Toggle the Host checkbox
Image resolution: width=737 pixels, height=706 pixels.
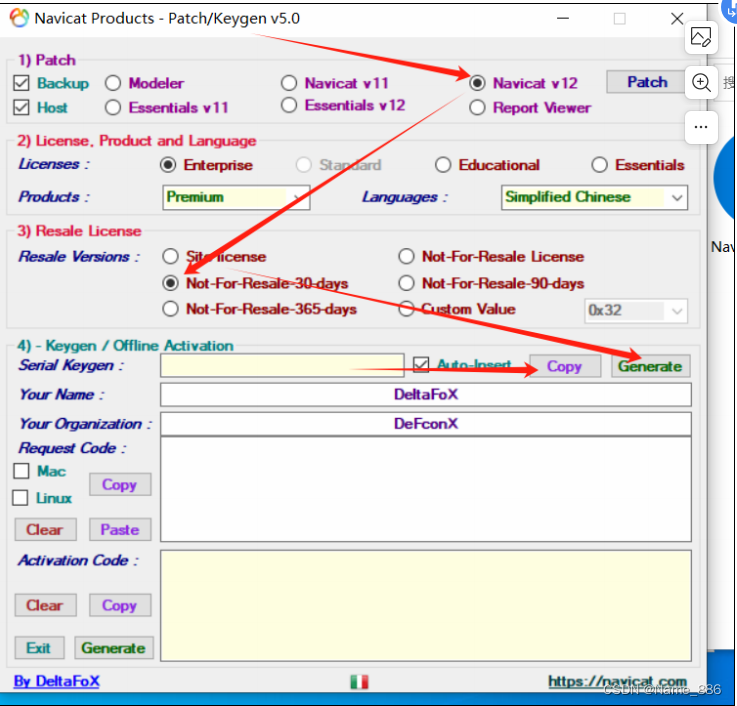(x=22, y=108)
